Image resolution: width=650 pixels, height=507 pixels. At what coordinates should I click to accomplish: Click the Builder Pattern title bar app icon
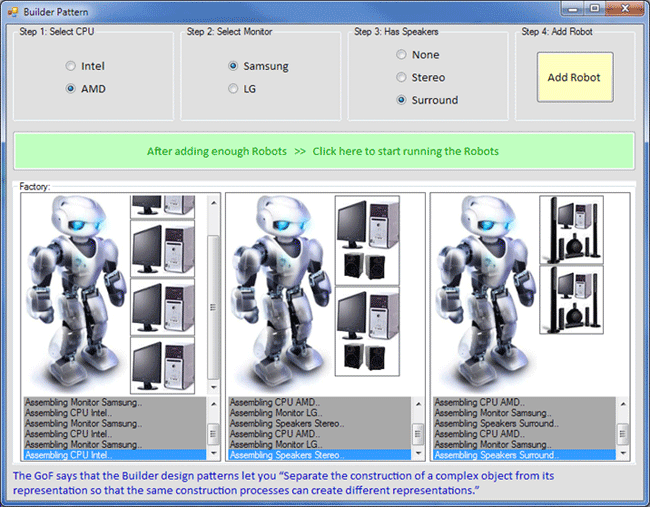pyautogui.click(x=13, y=12)
